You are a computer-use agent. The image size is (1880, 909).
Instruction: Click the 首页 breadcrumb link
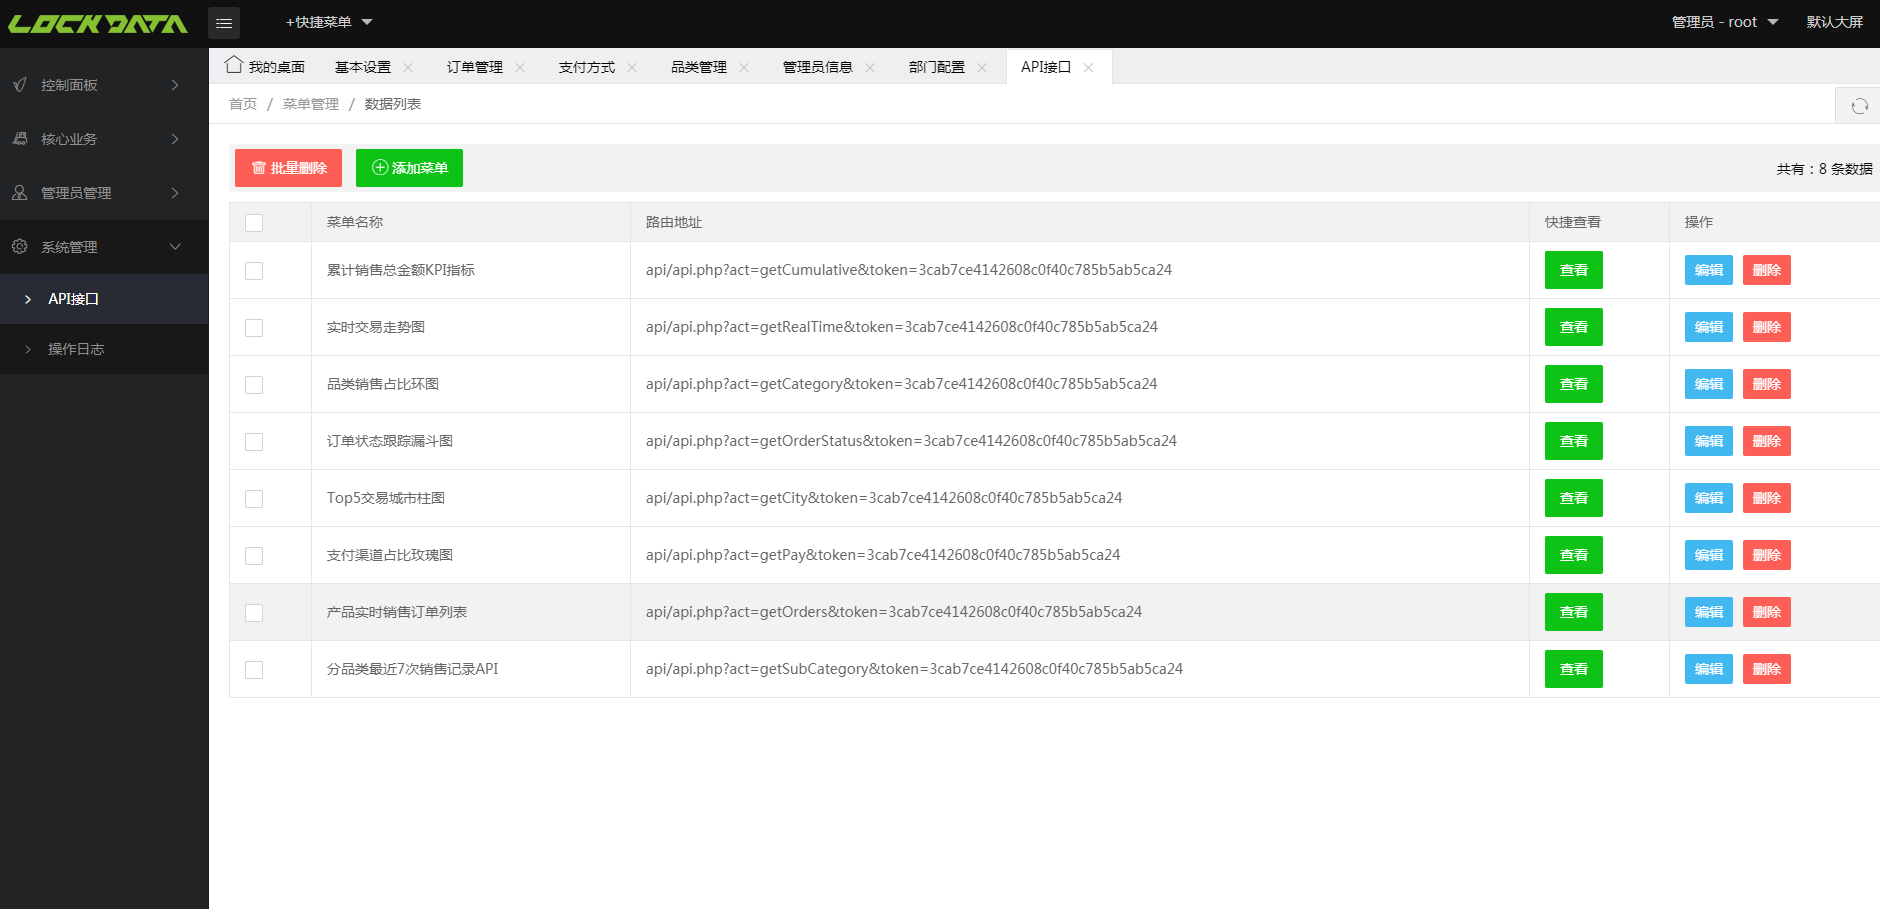coord(243,104)
